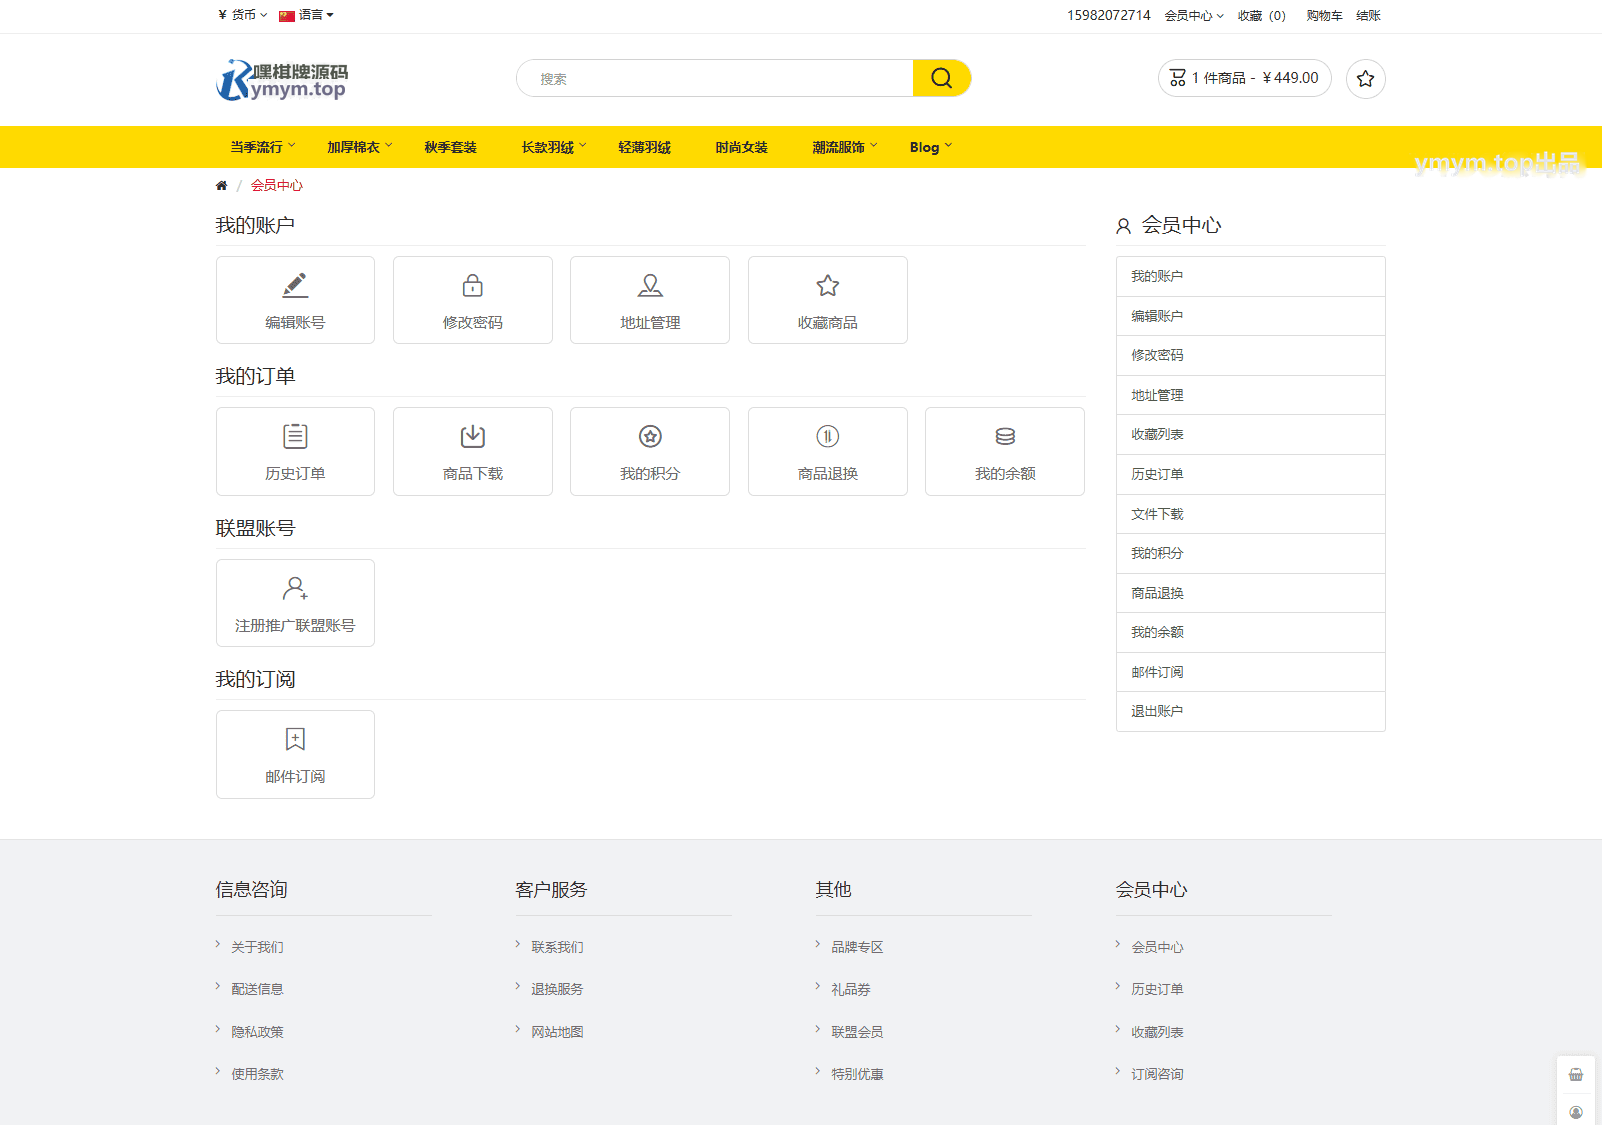Open wishlist star icon in header

pos(1366,79)
